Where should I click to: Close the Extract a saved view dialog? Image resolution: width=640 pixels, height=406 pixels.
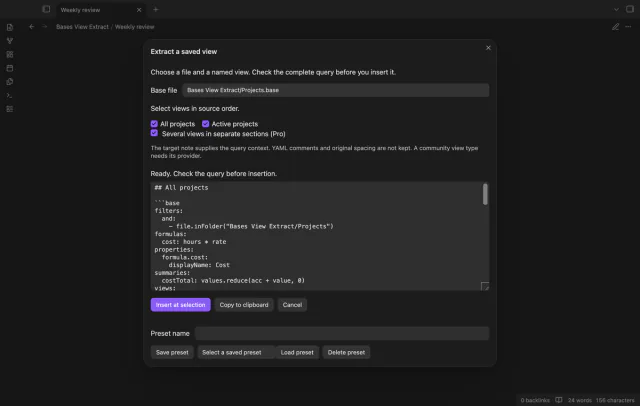pos(488,48)
